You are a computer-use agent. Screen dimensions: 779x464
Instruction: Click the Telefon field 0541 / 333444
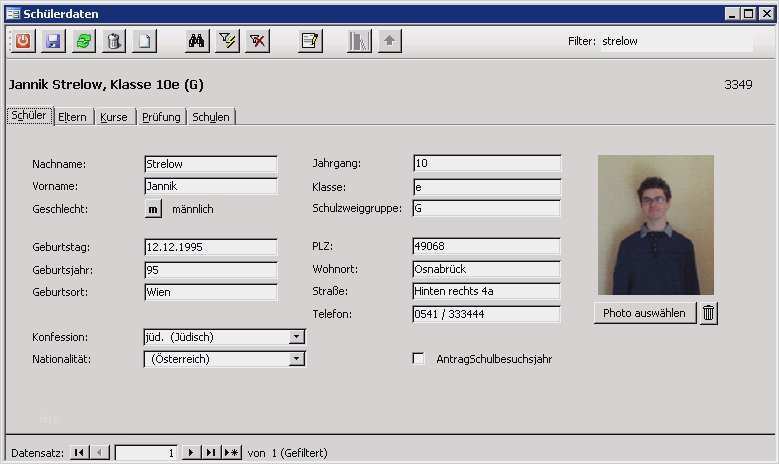487,314
